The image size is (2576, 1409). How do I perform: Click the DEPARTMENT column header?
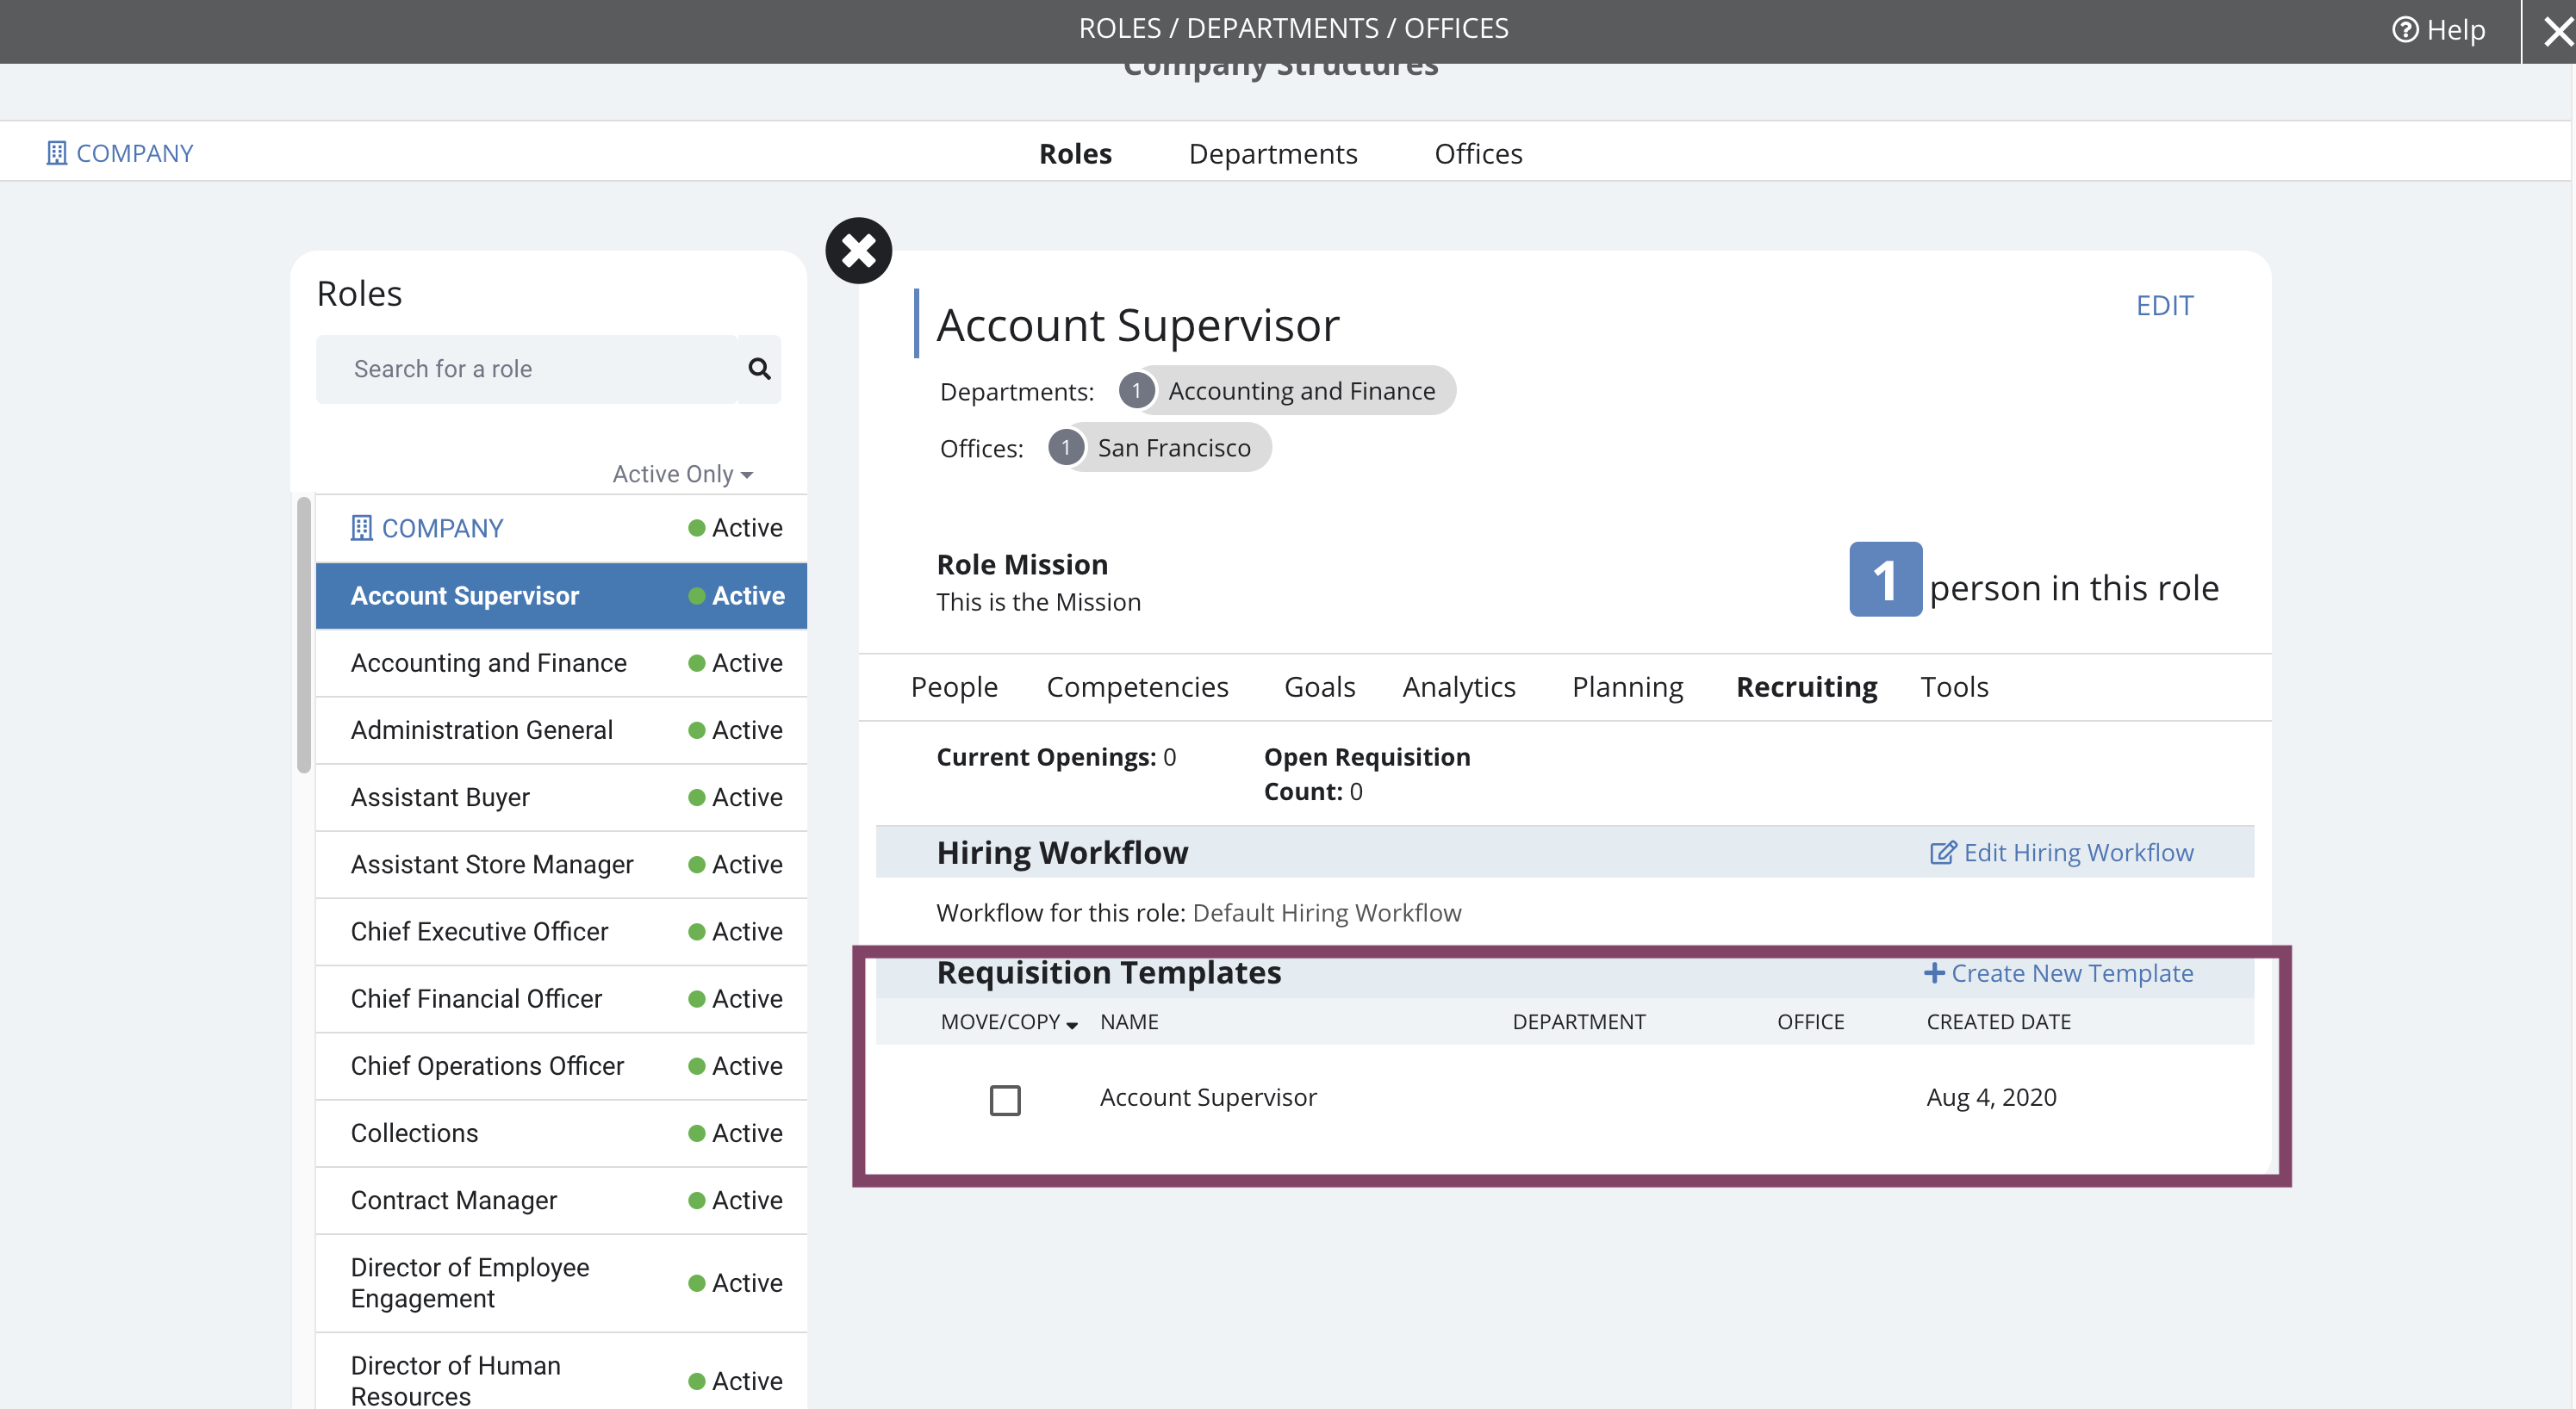click(1578, 1022)
